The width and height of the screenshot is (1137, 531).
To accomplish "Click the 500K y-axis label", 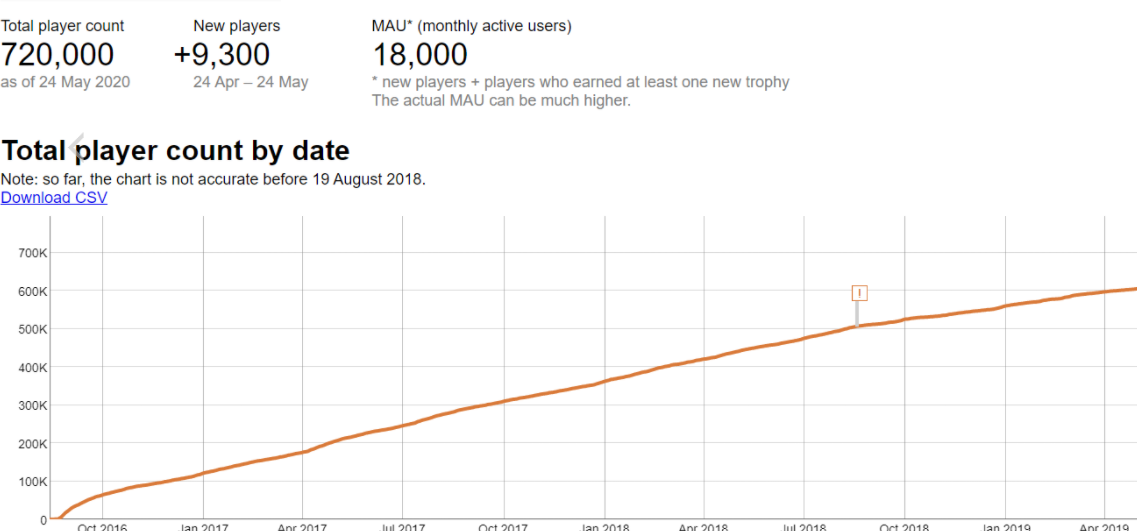I will pos(34,329).
